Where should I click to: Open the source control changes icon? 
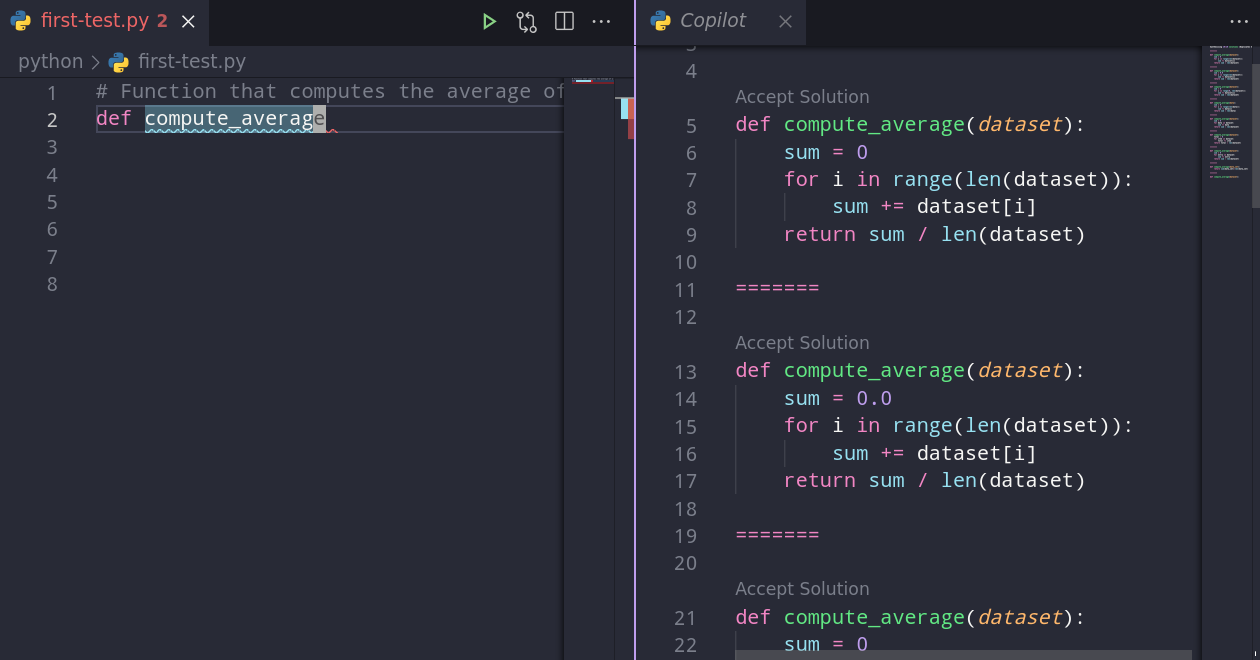(526, 21)
